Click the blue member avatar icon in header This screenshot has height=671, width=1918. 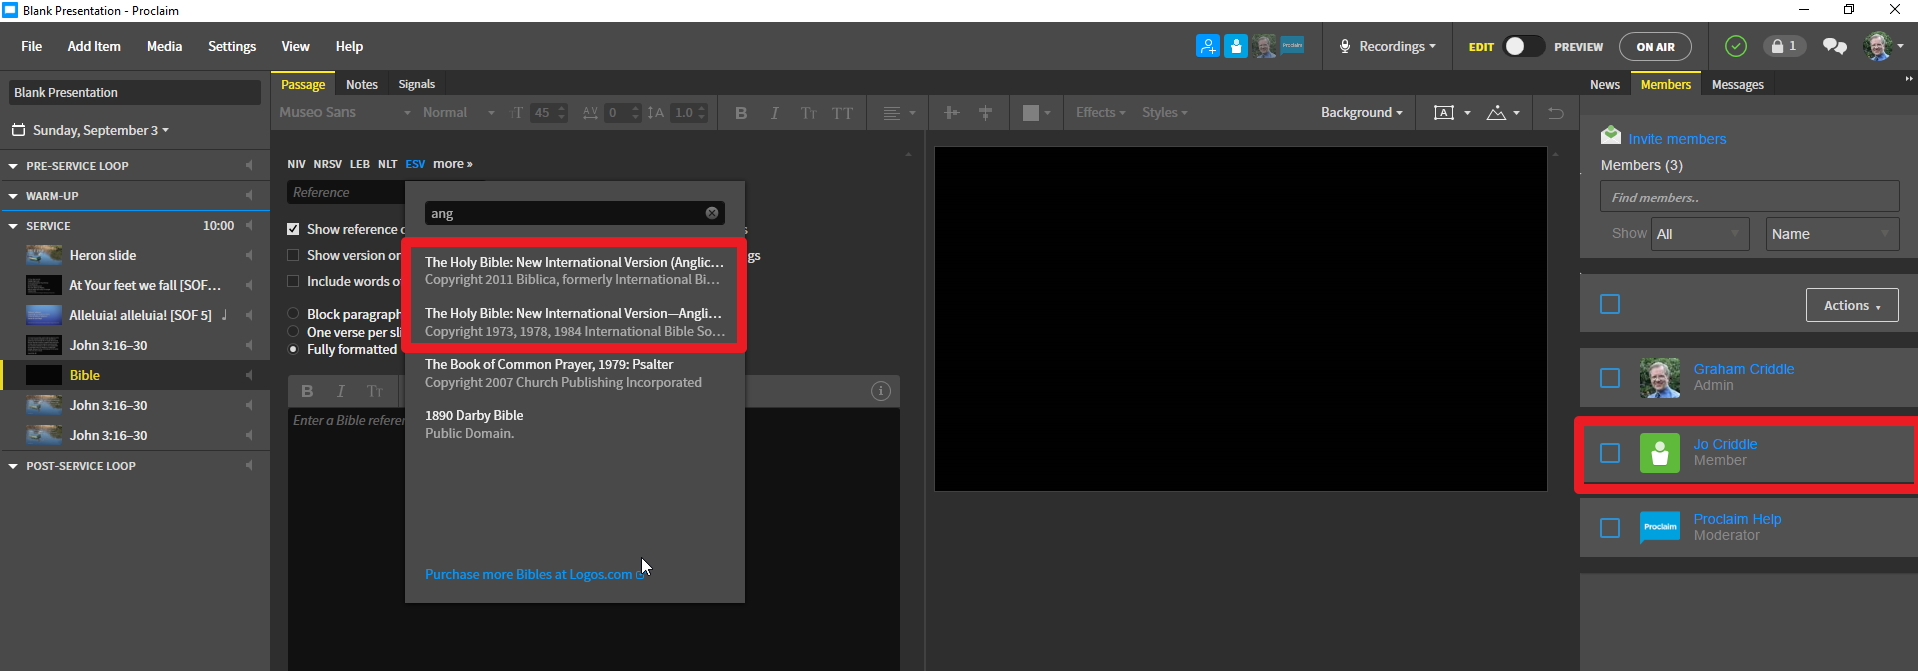(x=1236, y=46)
